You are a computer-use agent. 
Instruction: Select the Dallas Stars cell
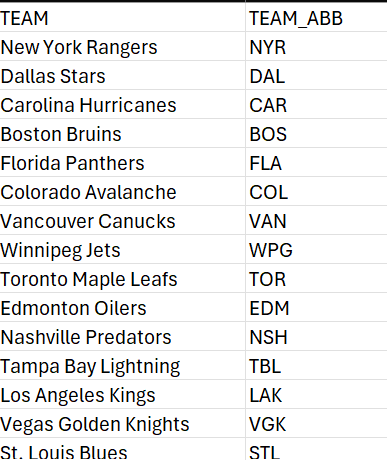(x=122, y=76)
